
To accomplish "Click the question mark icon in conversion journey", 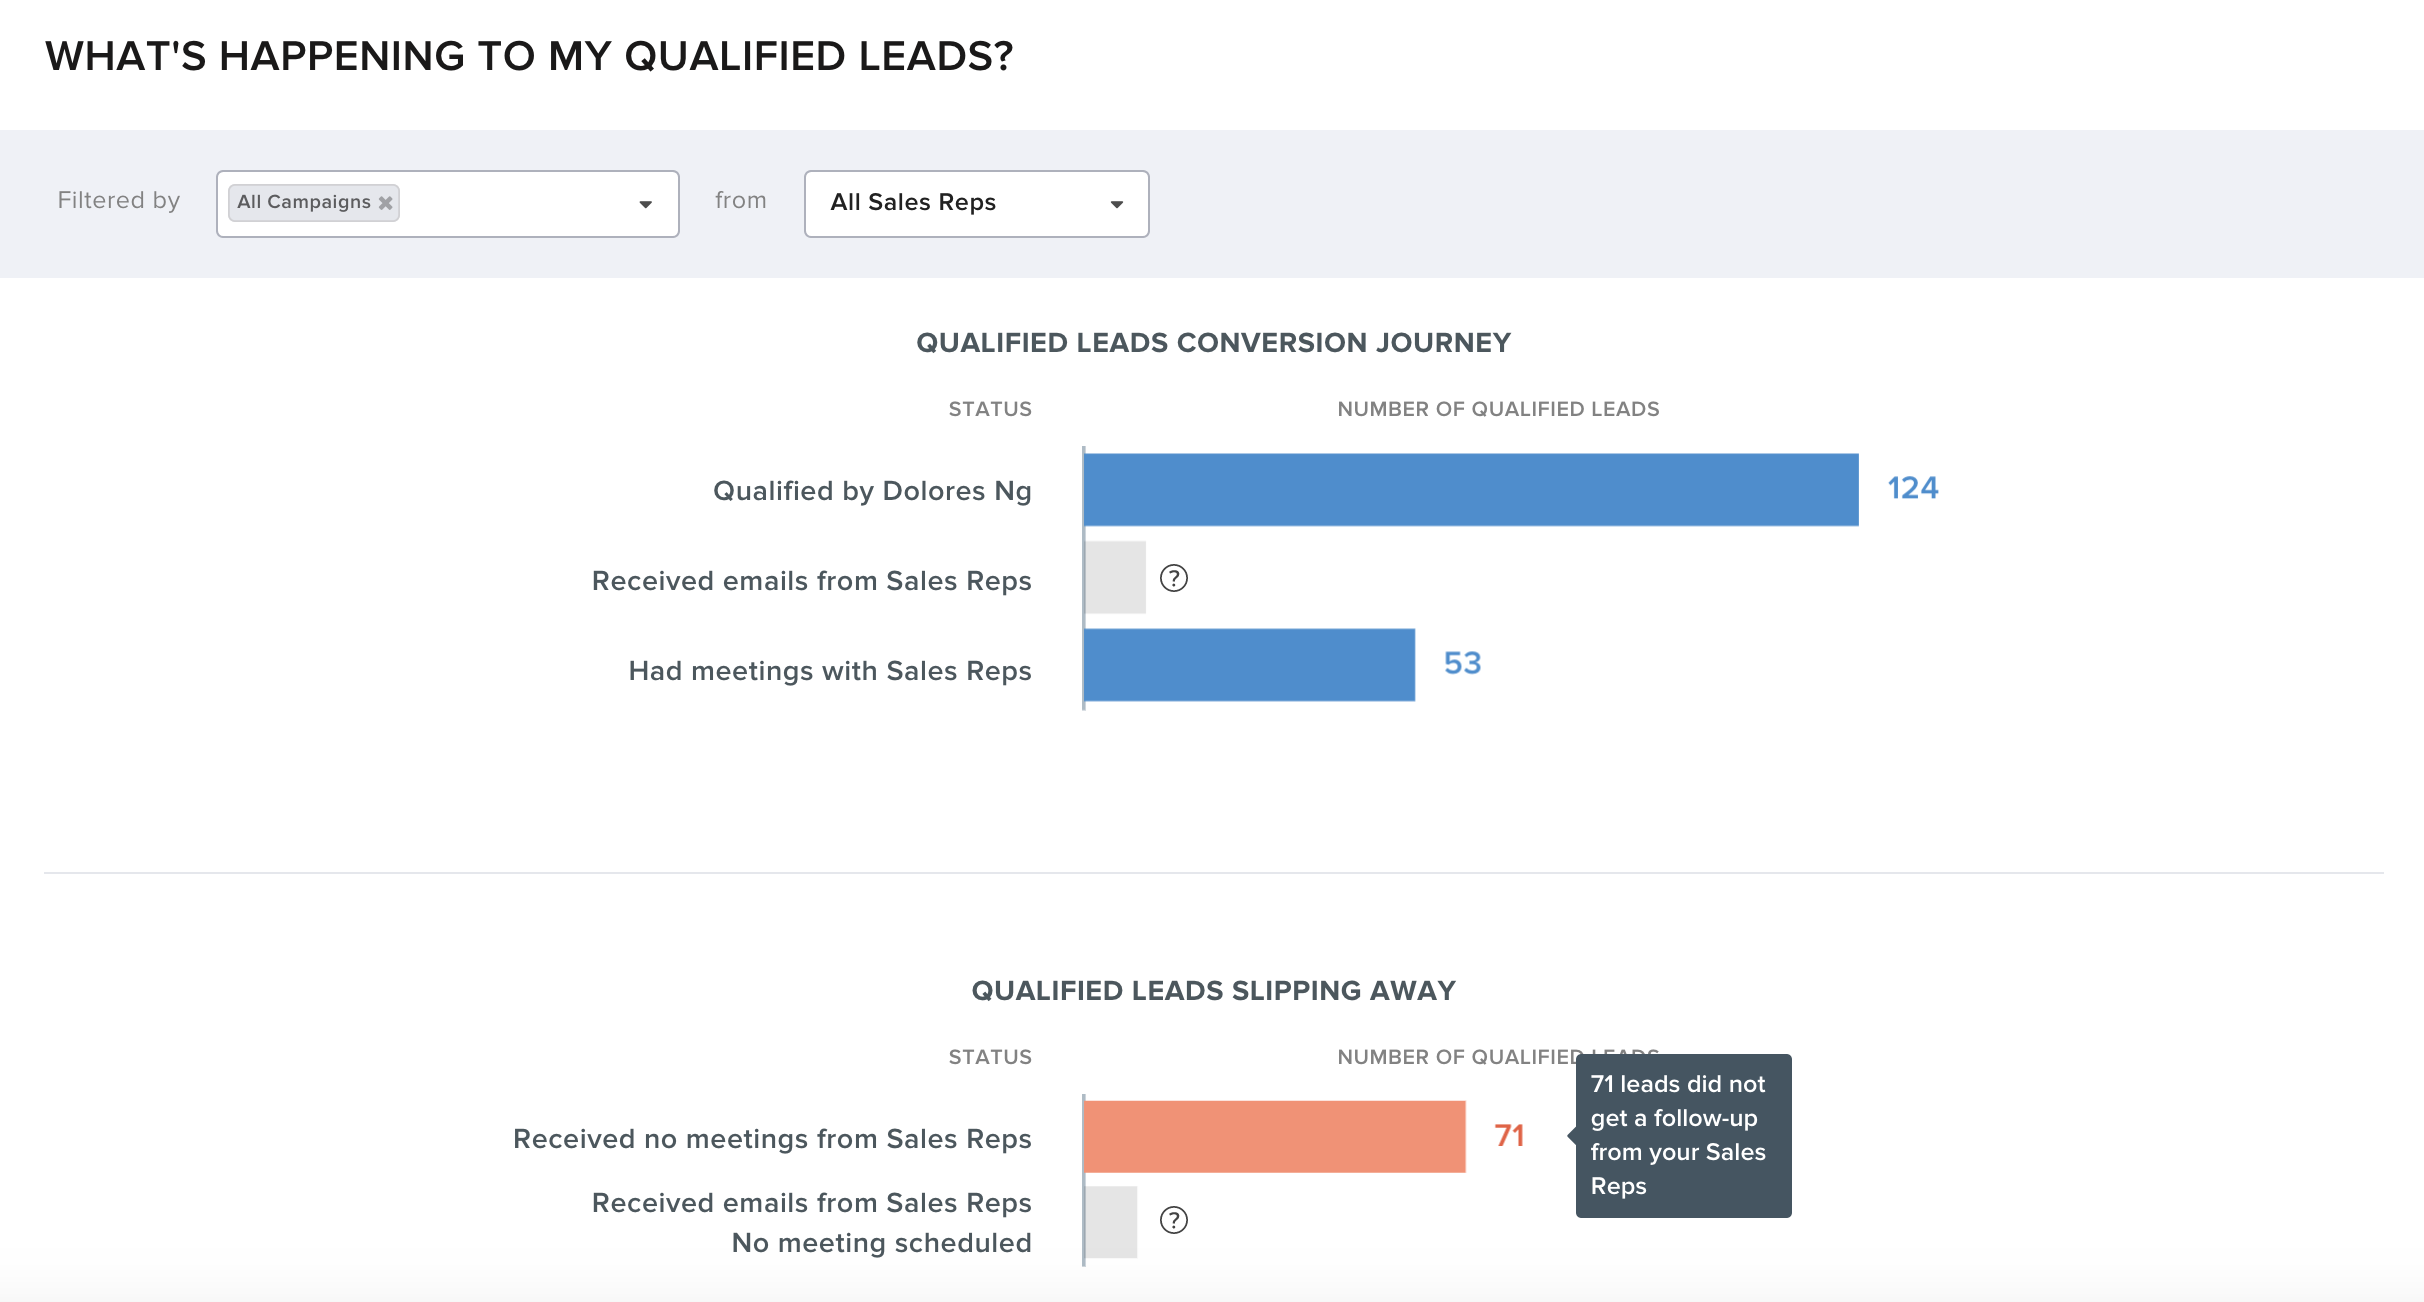I will 1174,579.
